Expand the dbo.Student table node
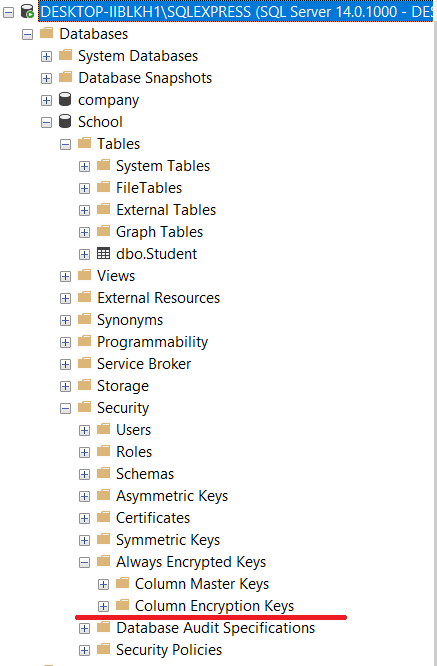The image size is (437, 666). click(x=85, y=254)
